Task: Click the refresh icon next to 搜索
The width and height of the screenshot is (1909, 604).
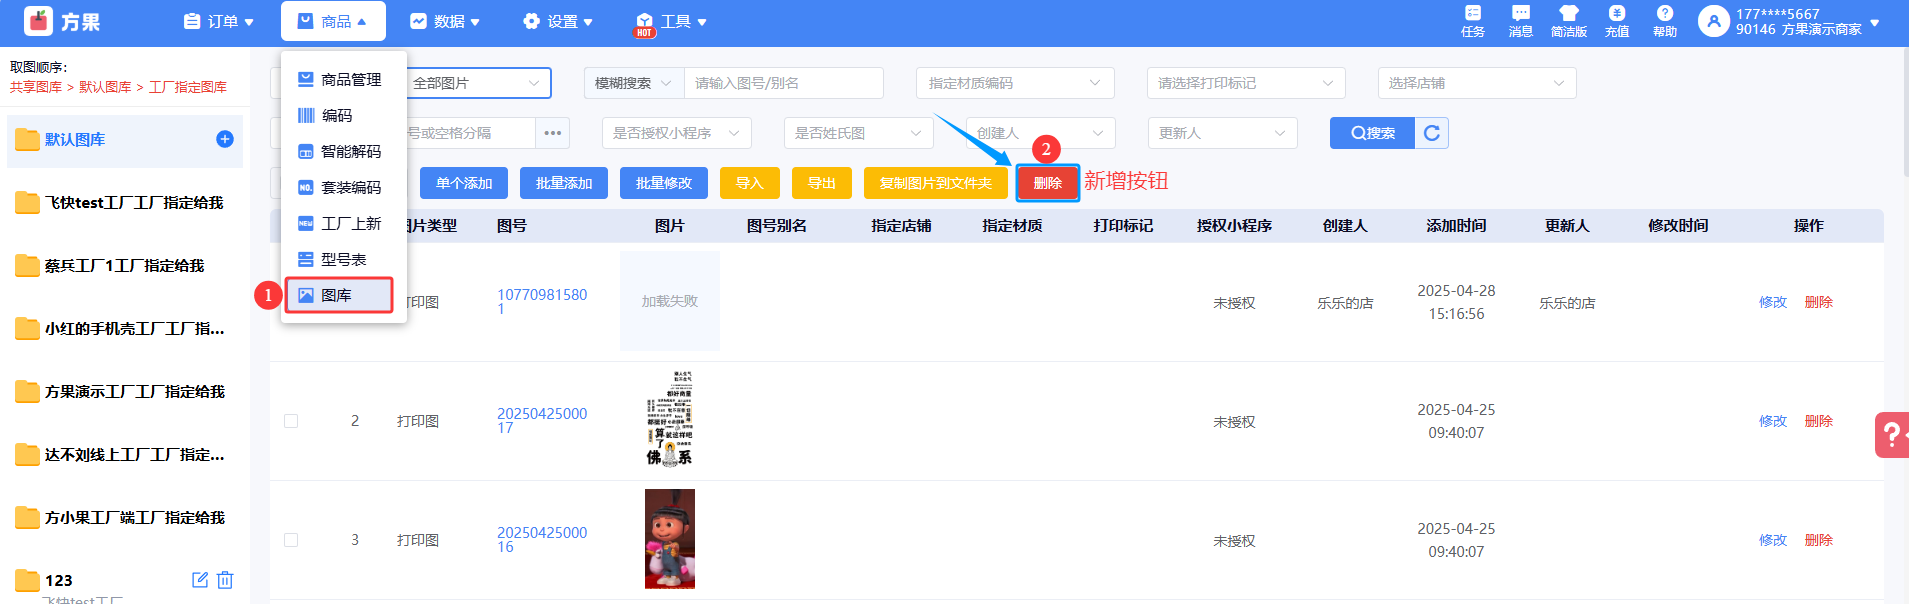Action: coord(1432,133)
